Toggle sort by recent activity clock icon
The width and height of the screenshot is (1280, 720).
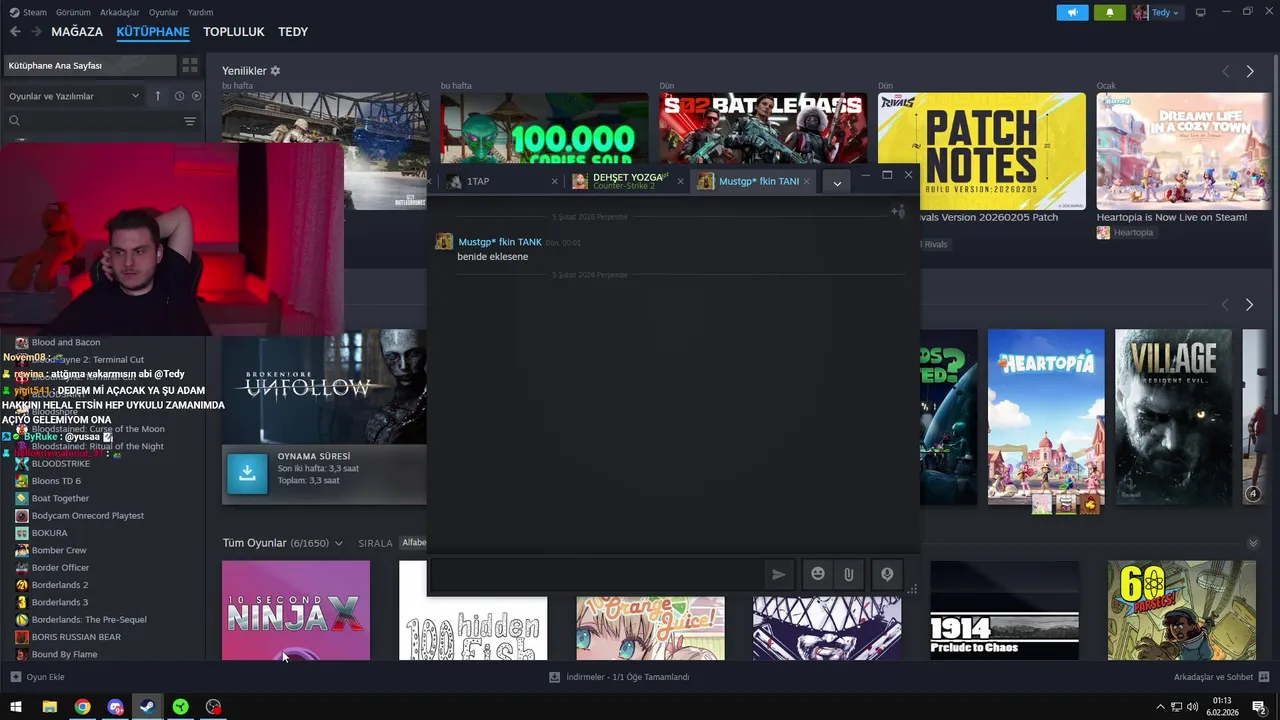point(180,96)
